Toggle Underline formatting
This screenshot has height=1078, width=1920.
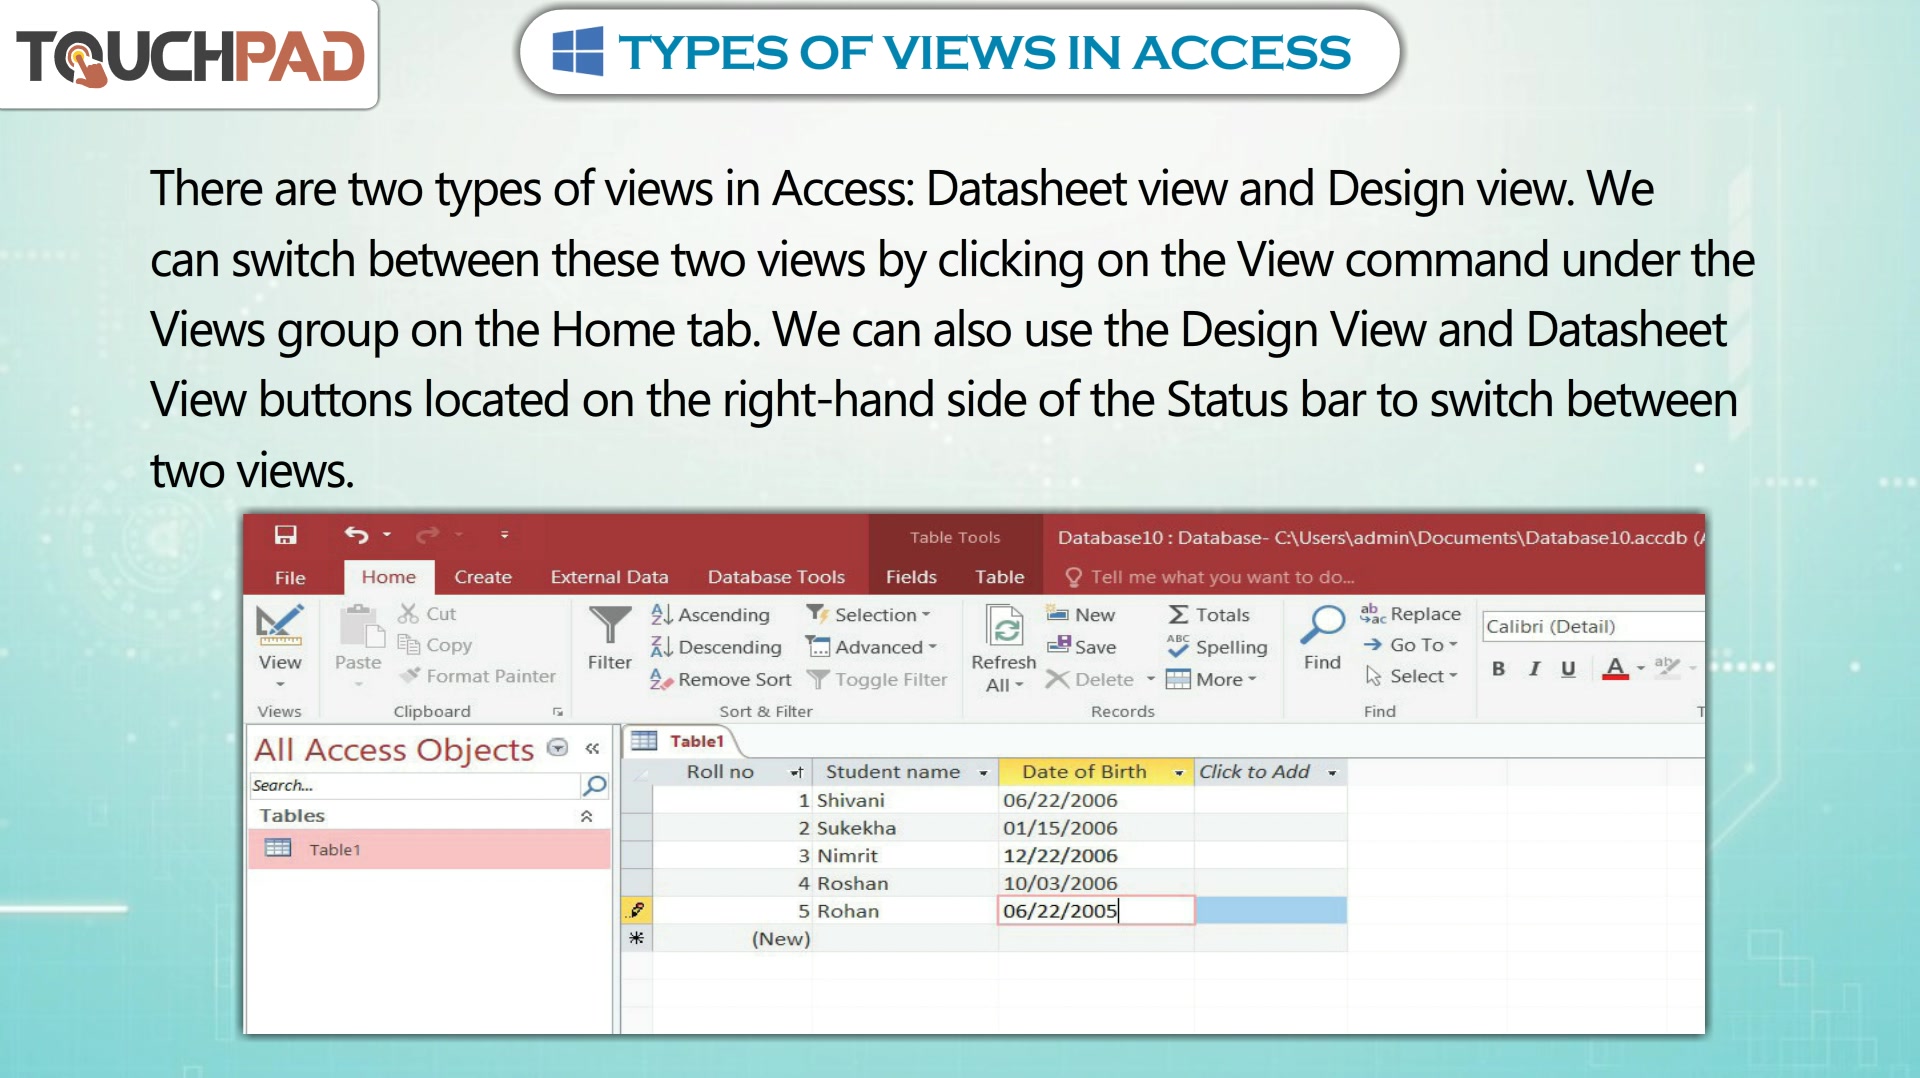(1568, 668)
